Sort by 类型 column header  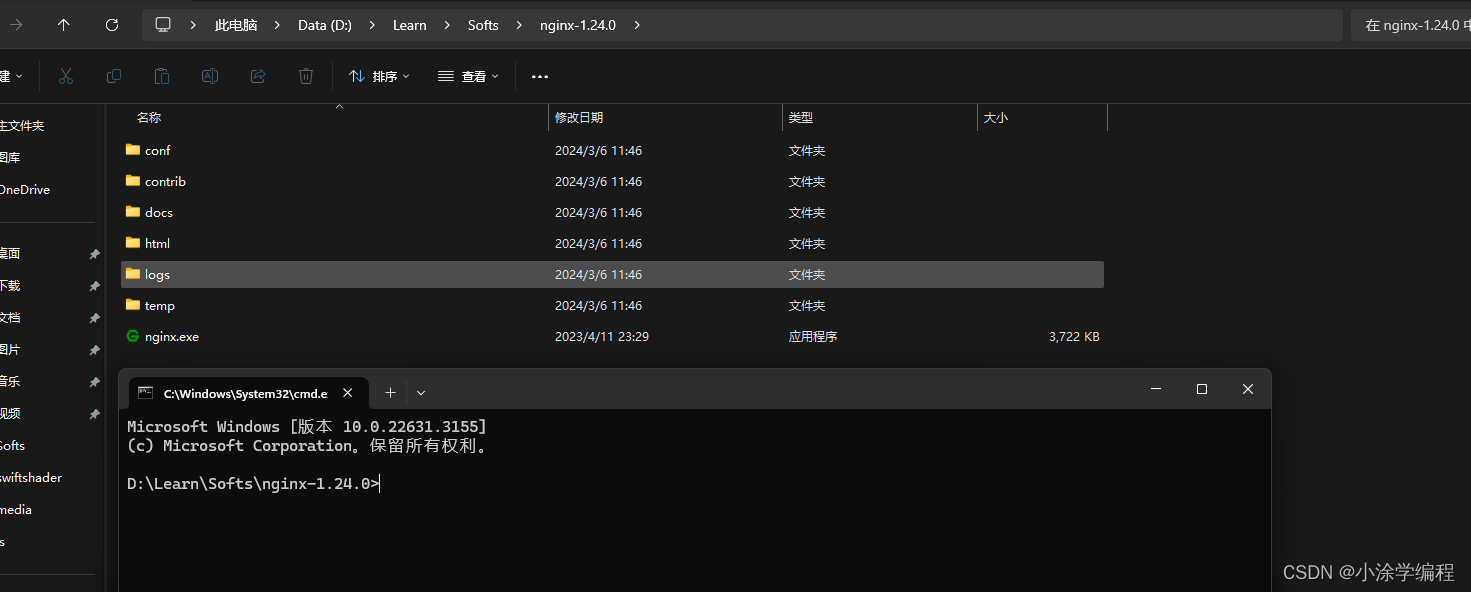[x=801, y=117]
